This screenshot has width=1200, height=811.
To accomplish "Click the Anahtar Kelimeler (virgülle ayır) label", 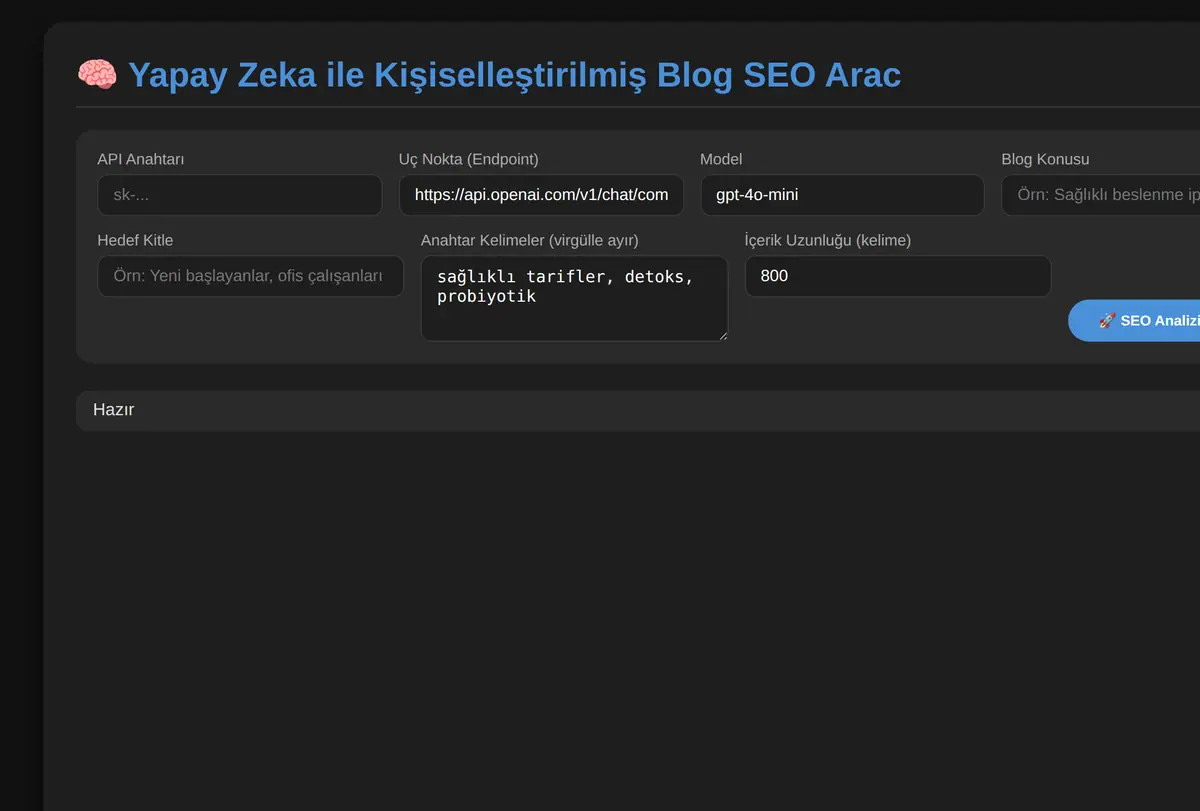I will (530, 240).
